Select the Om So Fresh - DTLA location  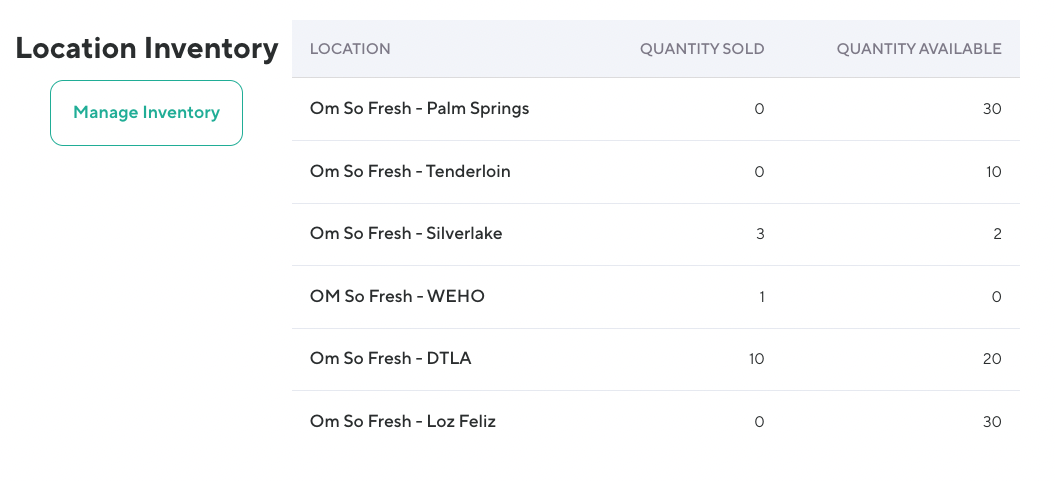tap(390, 359)
